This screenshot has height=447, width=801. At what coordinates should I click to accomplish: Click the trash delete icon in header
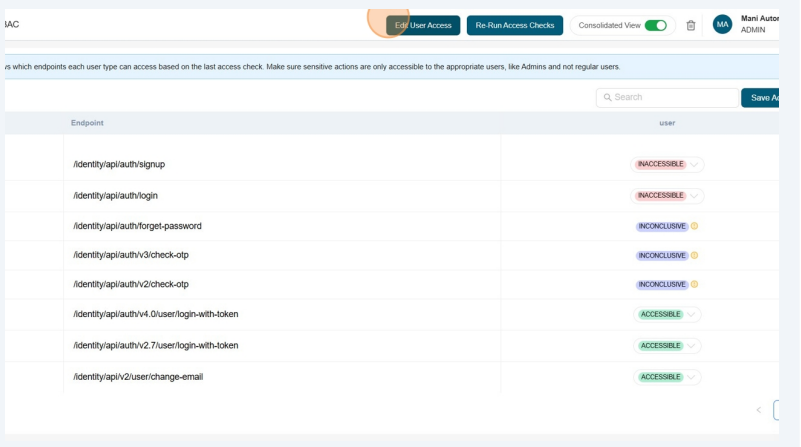(x=691, y=25)
